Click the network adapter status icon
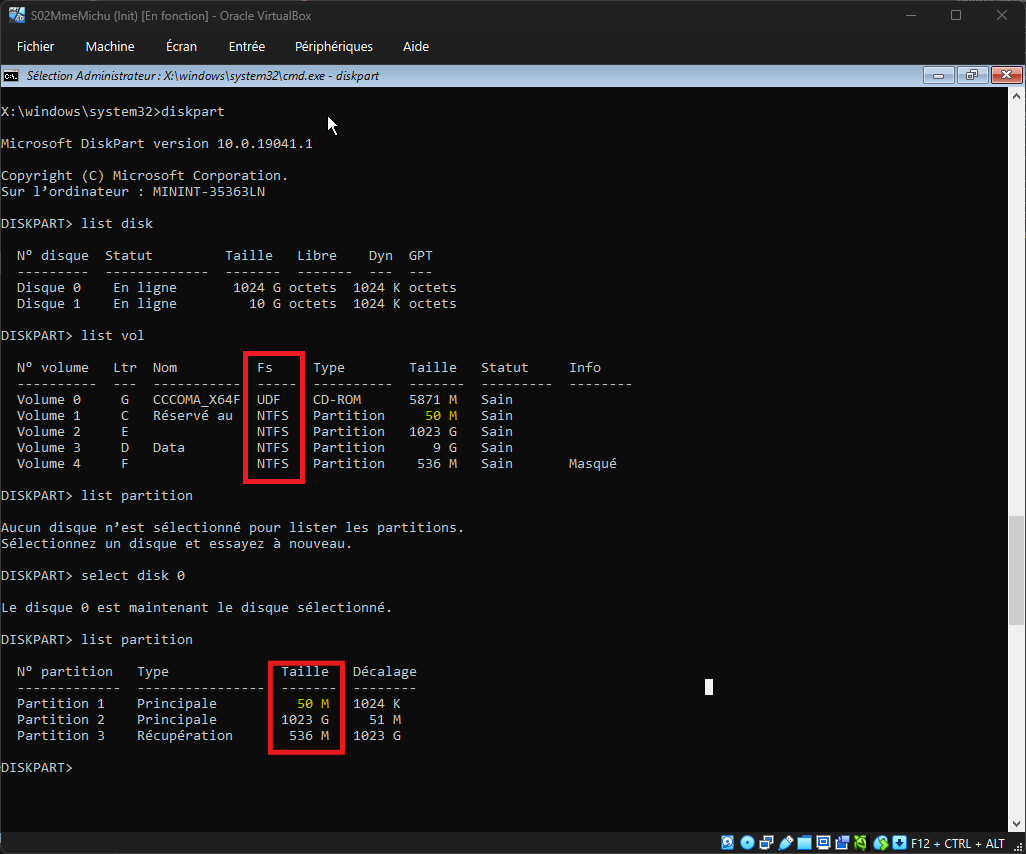This screenshot has height=854, width=1026. [766, 843]
